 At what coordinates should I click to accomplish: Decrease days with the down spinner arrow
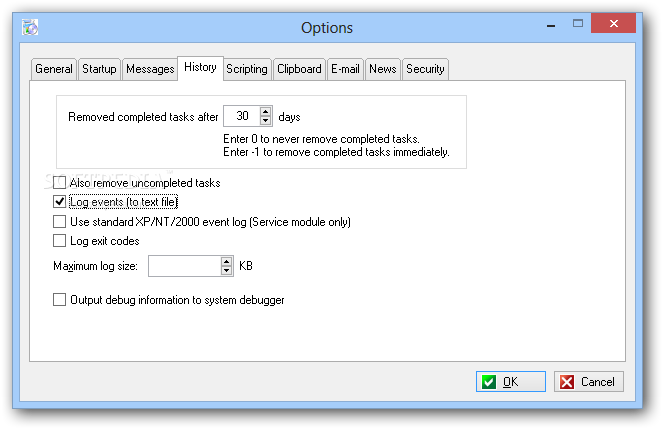(266, 121)
